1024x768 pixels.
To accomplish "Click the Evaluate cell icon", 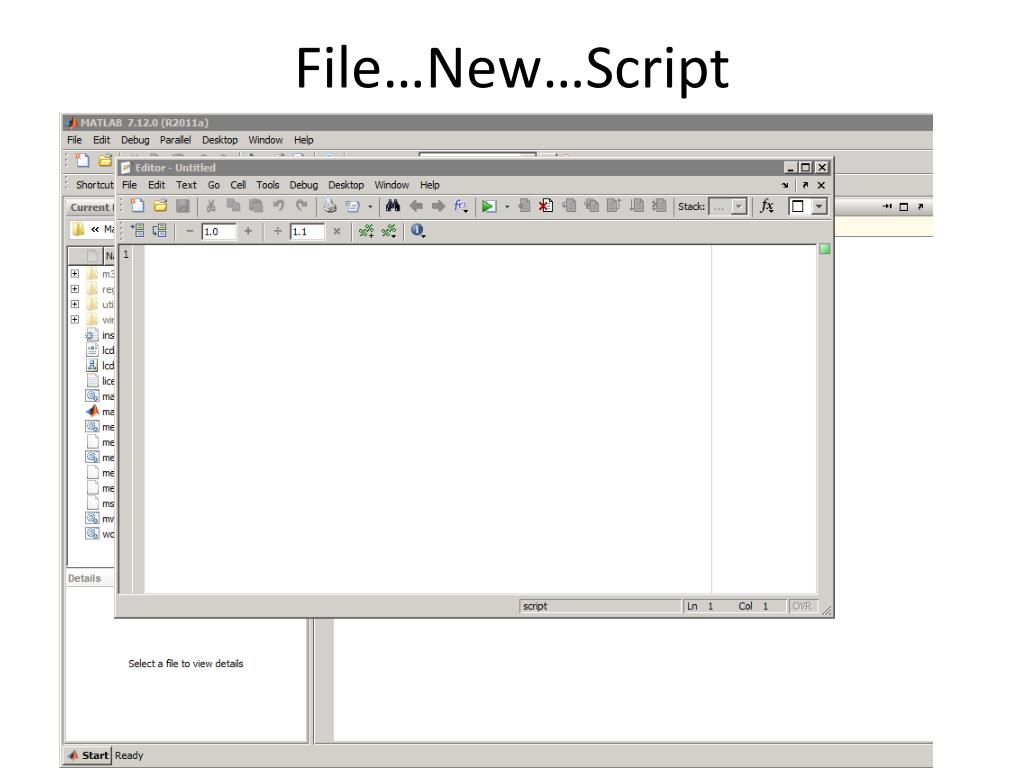I will [137, 231].
